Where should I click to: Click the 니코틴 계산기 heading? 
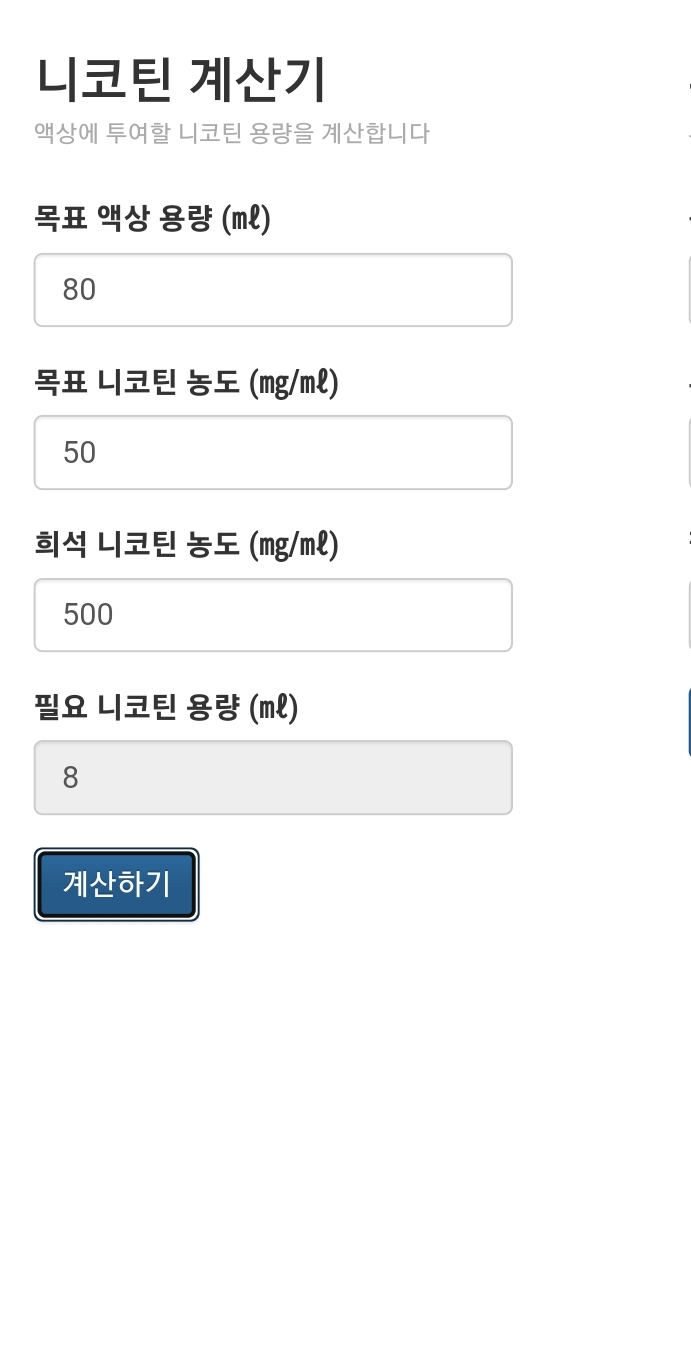(181, 81)
